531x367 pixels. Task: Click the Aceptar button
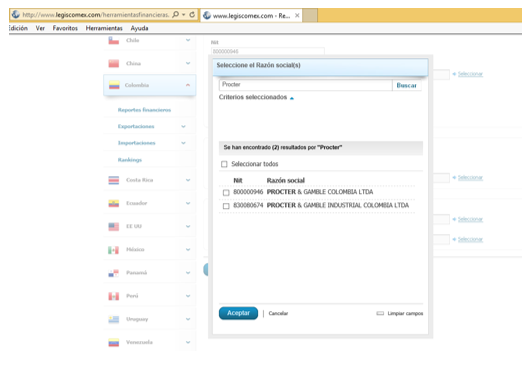pos(238,313)
